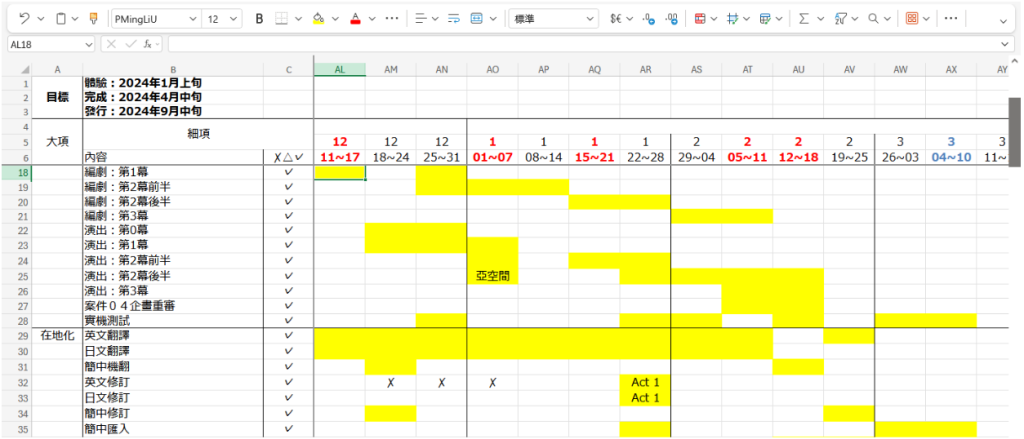Select the AO column header
Screen dimensions: 1024x439
coord(492,69)
